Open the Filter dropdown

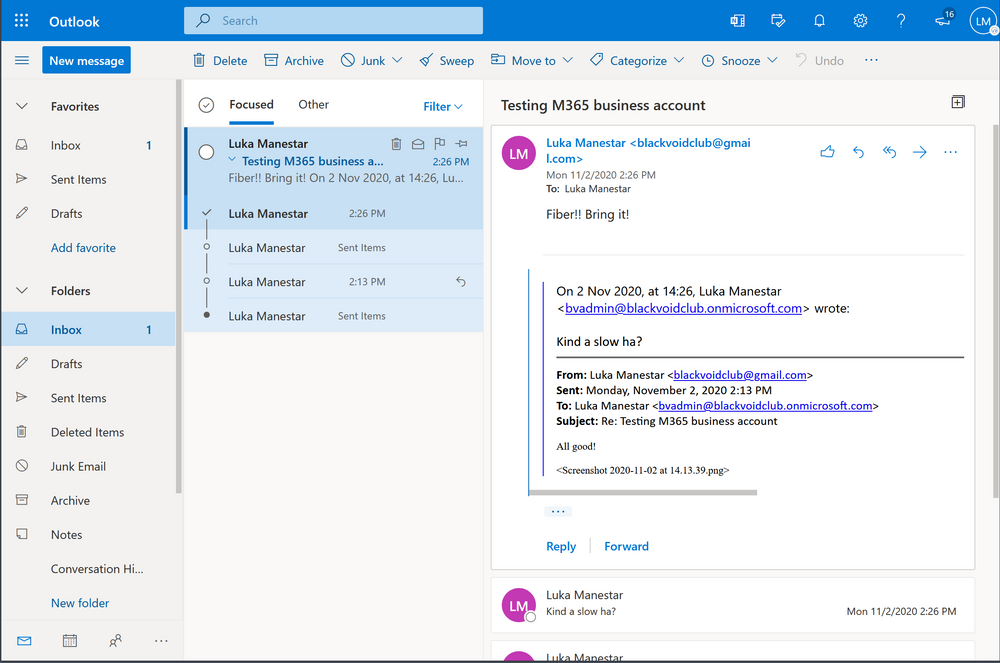pos(443,106)
